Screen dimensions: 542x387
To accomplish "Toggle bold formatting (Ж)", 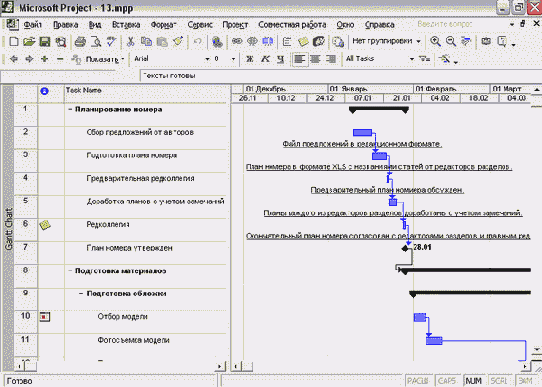I will pos(250,59).
